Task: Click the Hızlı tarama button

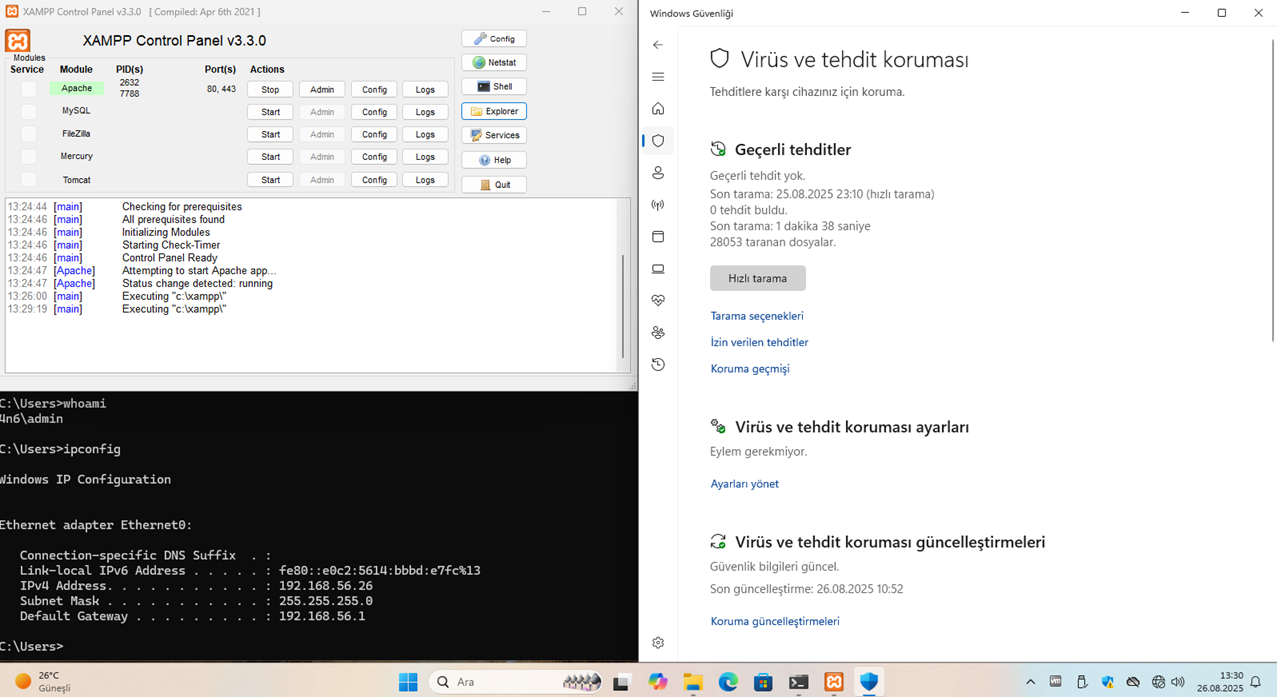Action: click(757, 278)
